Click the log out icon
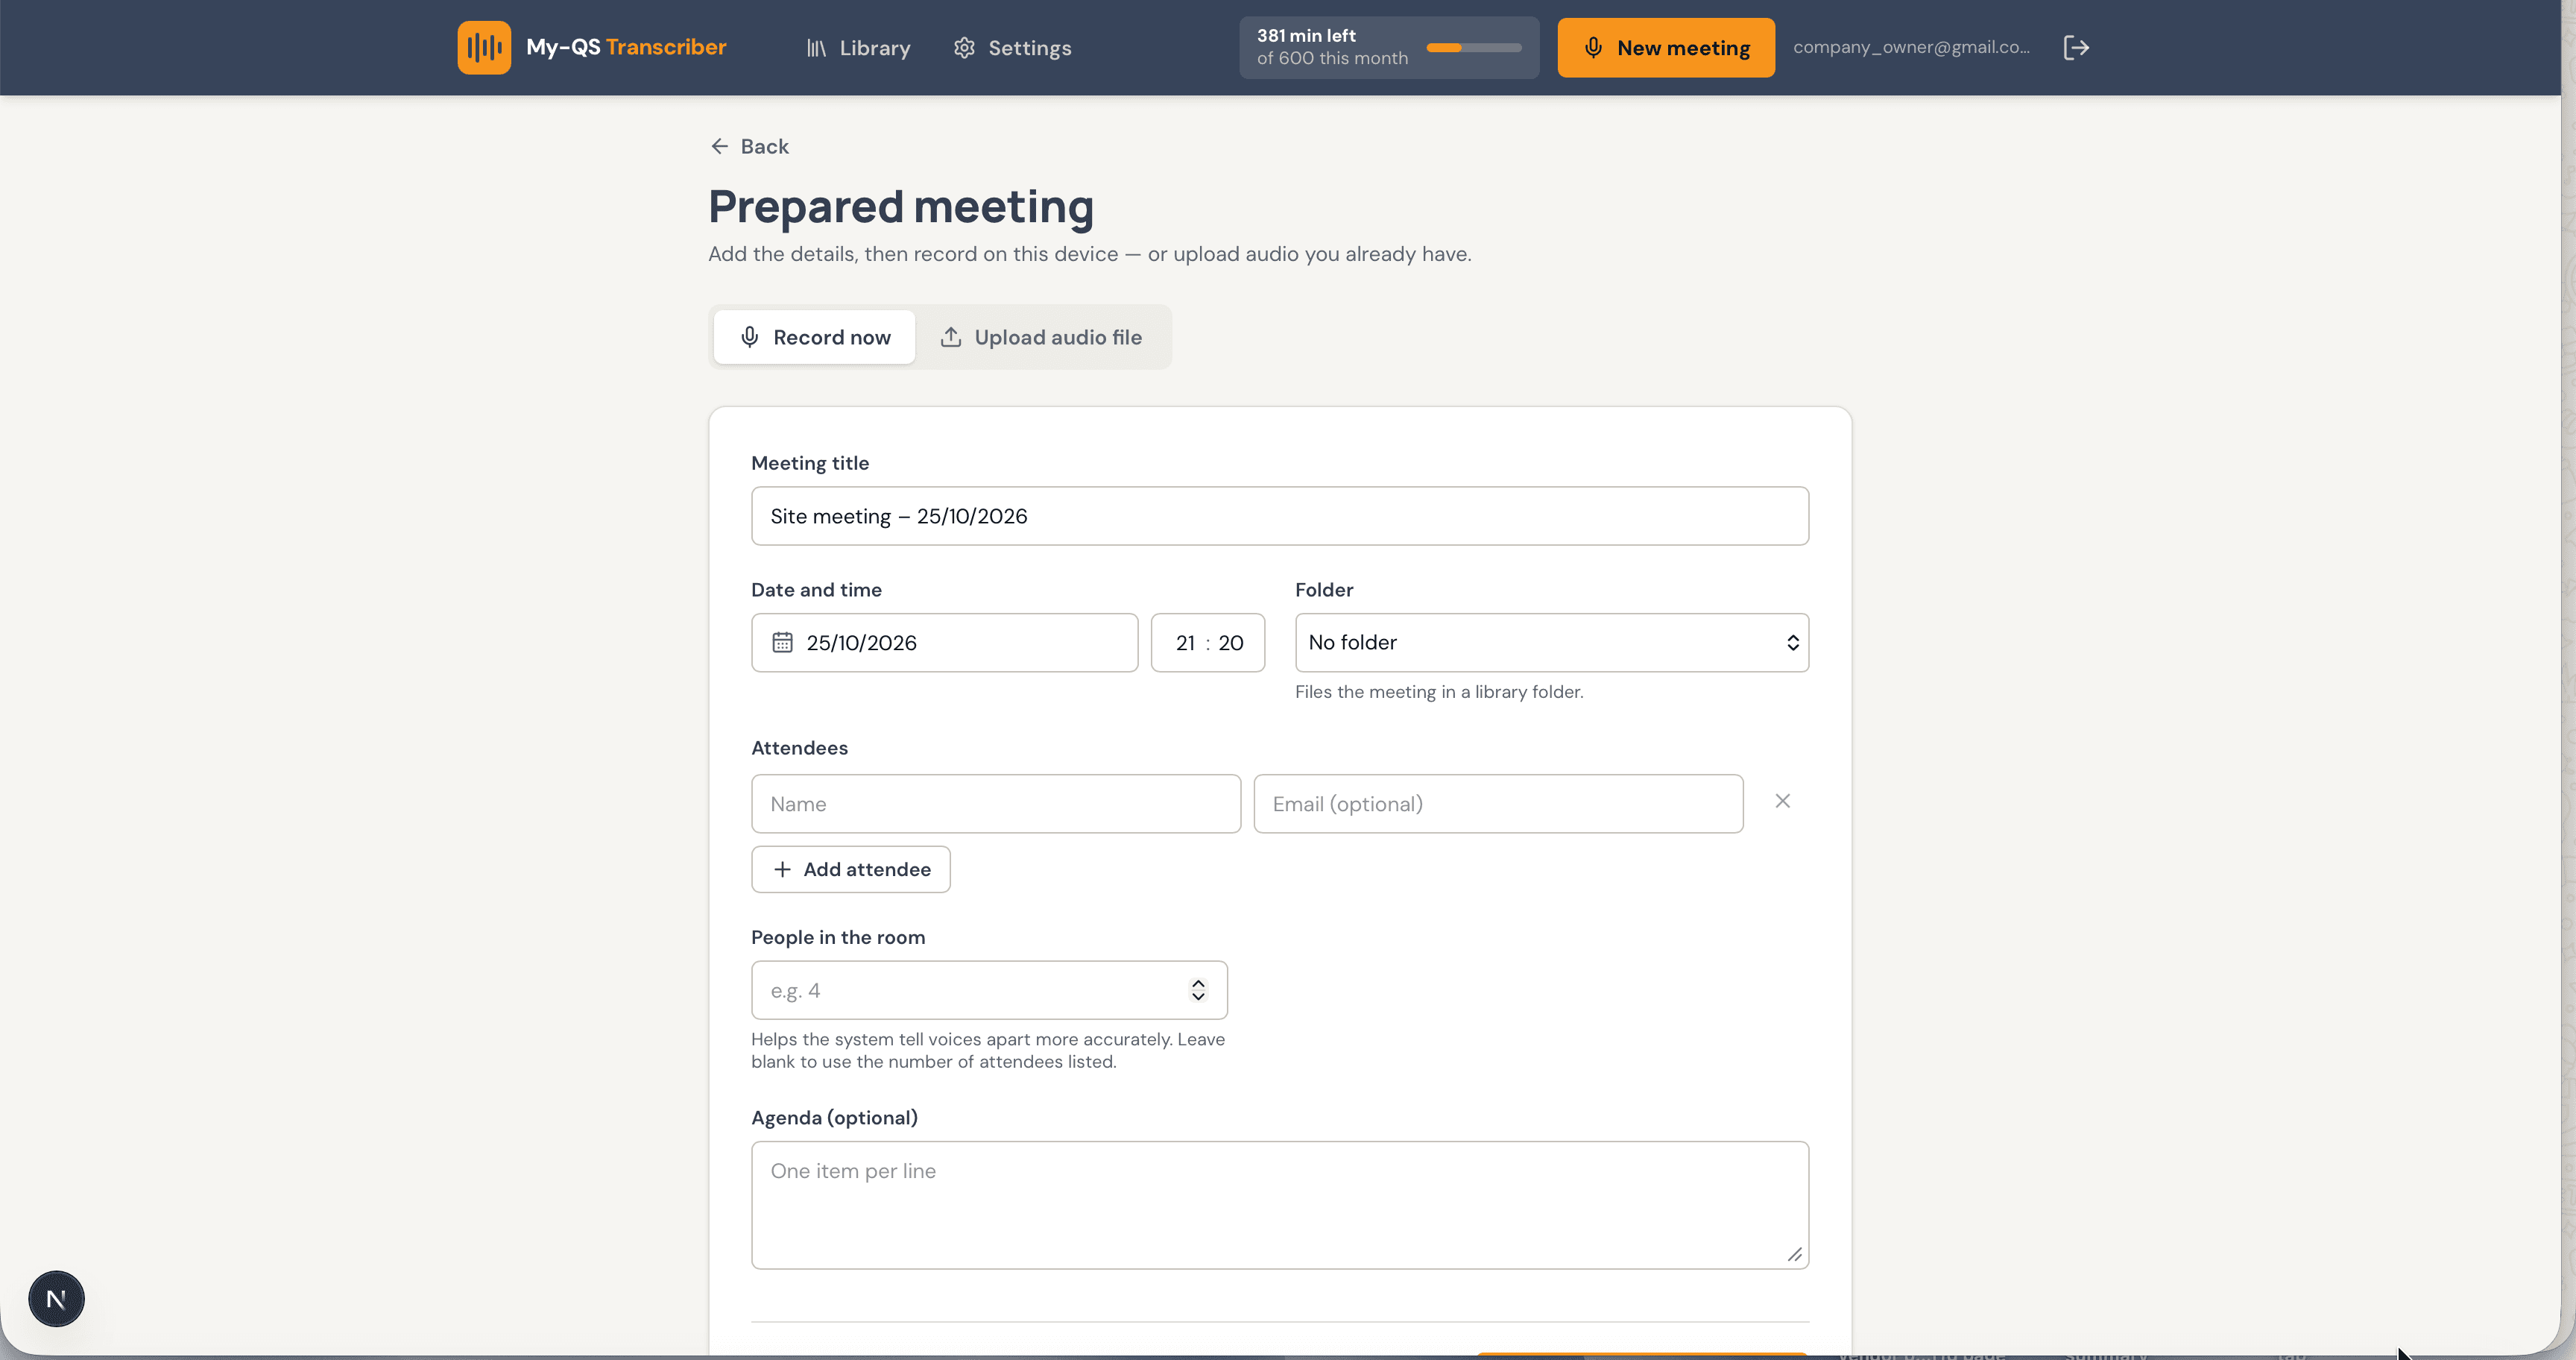The height and width of the screenshot is (1360, 2576). [2076, 47]
